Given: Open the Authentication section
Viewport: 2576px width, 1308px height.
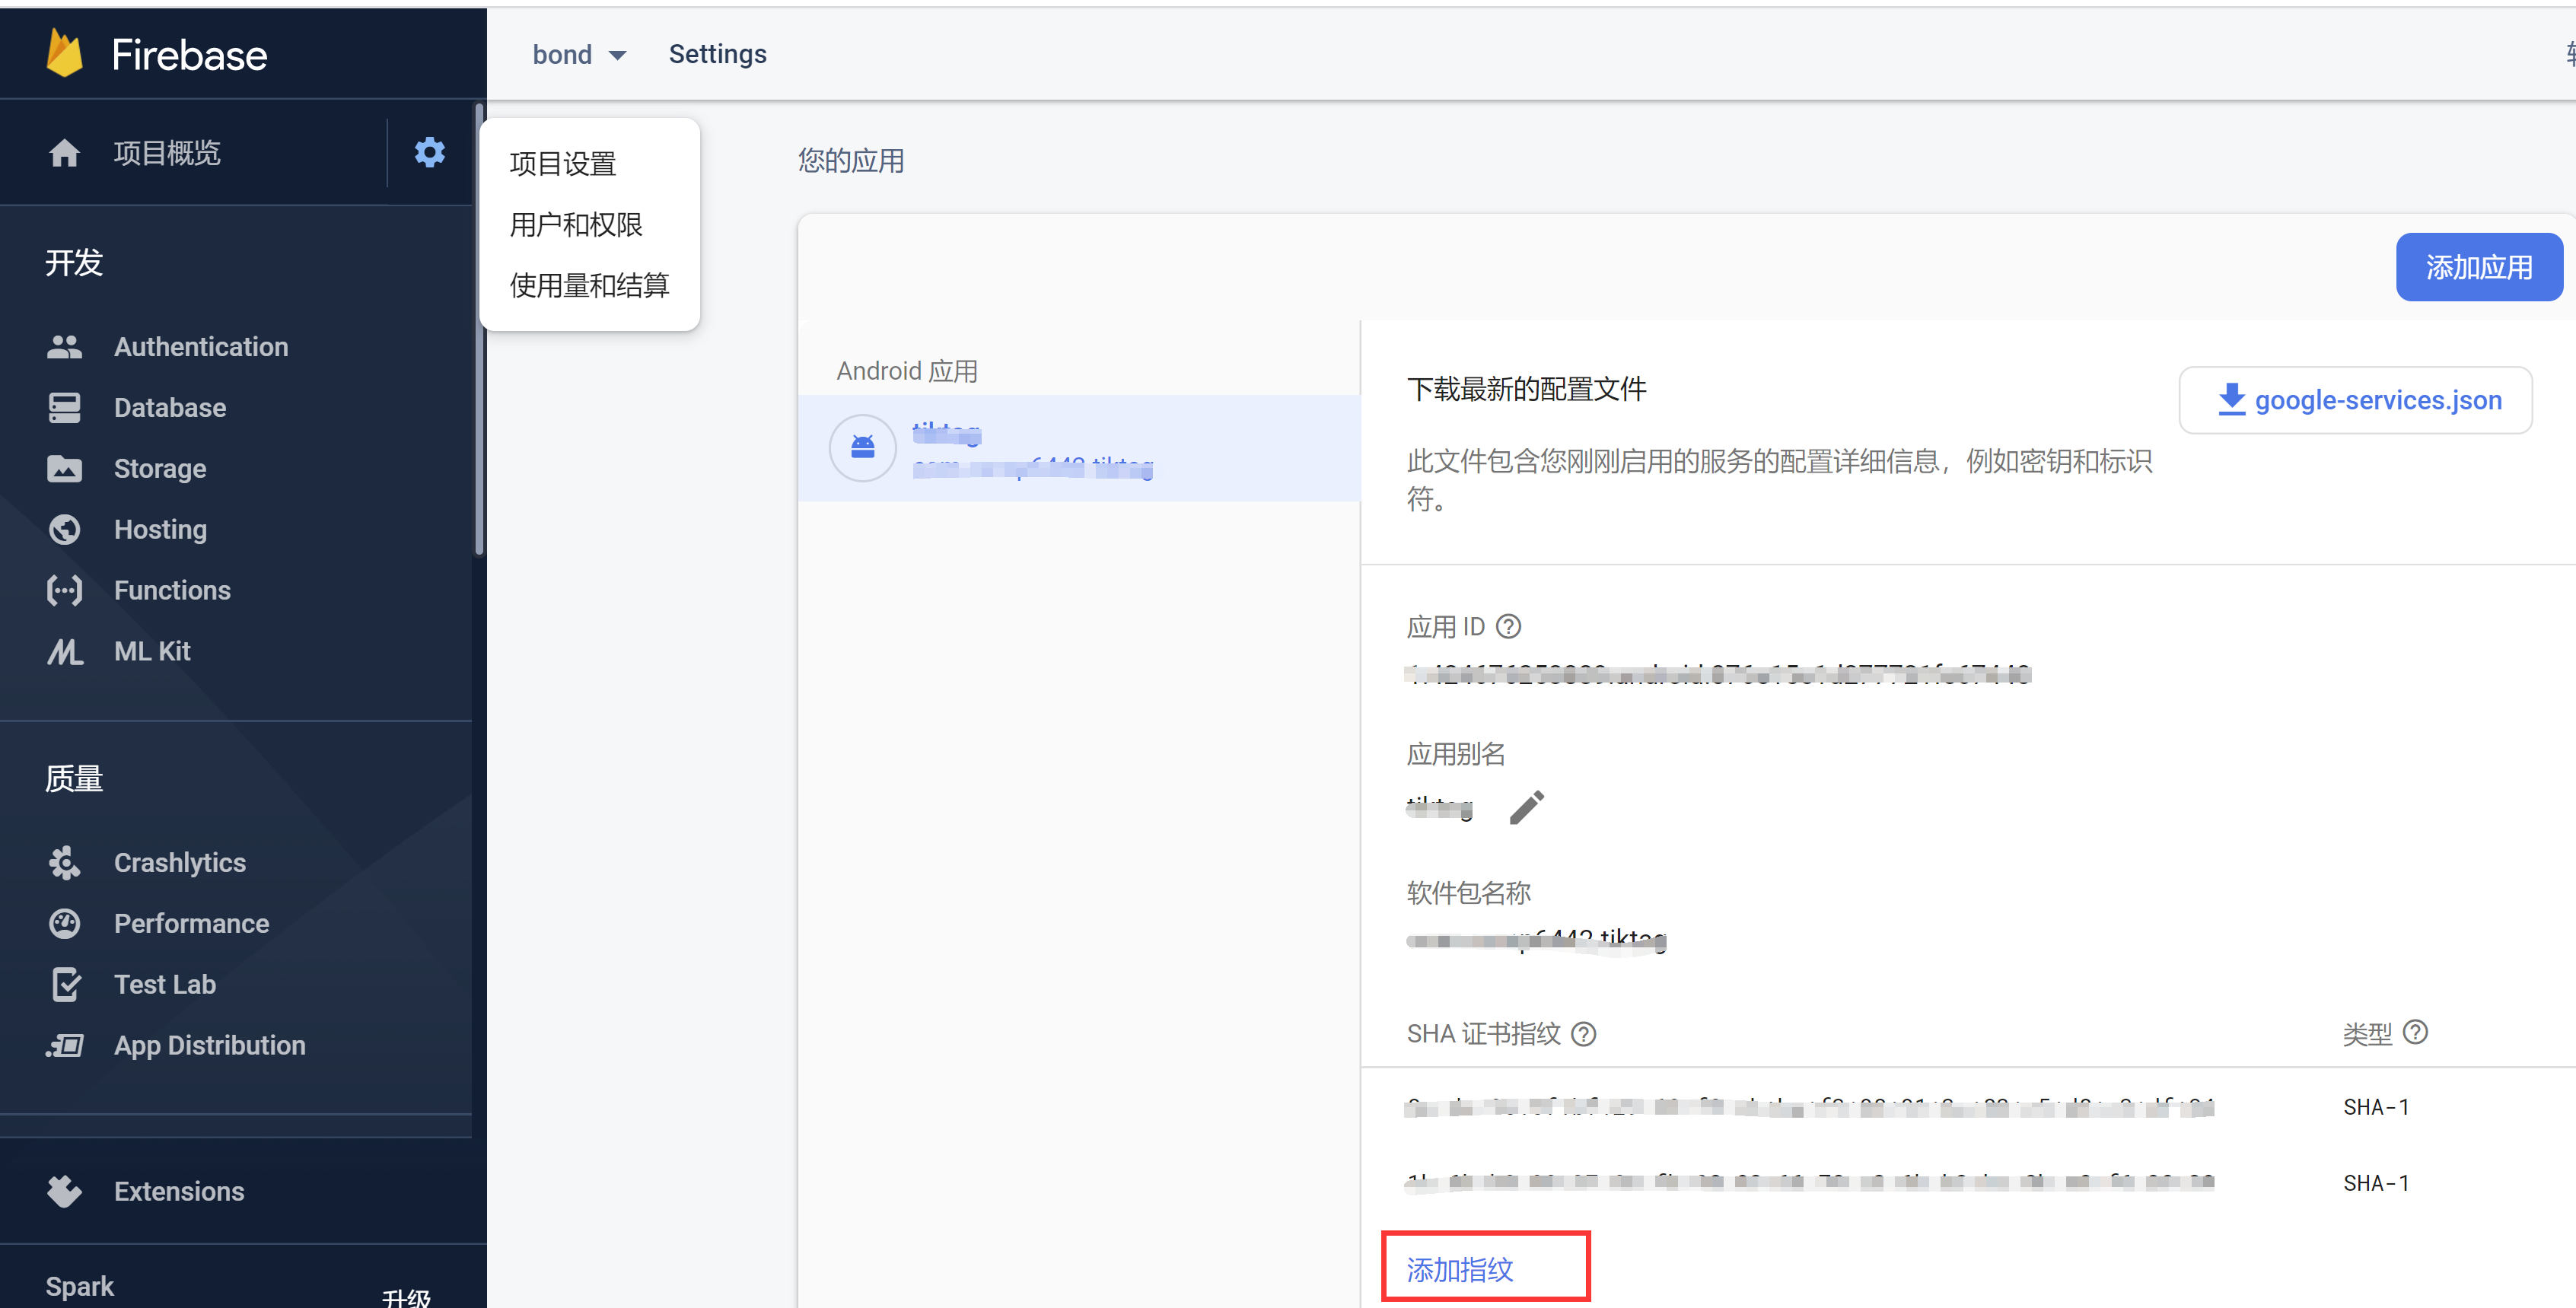Looking at the screenshot, I should point(200,346).
